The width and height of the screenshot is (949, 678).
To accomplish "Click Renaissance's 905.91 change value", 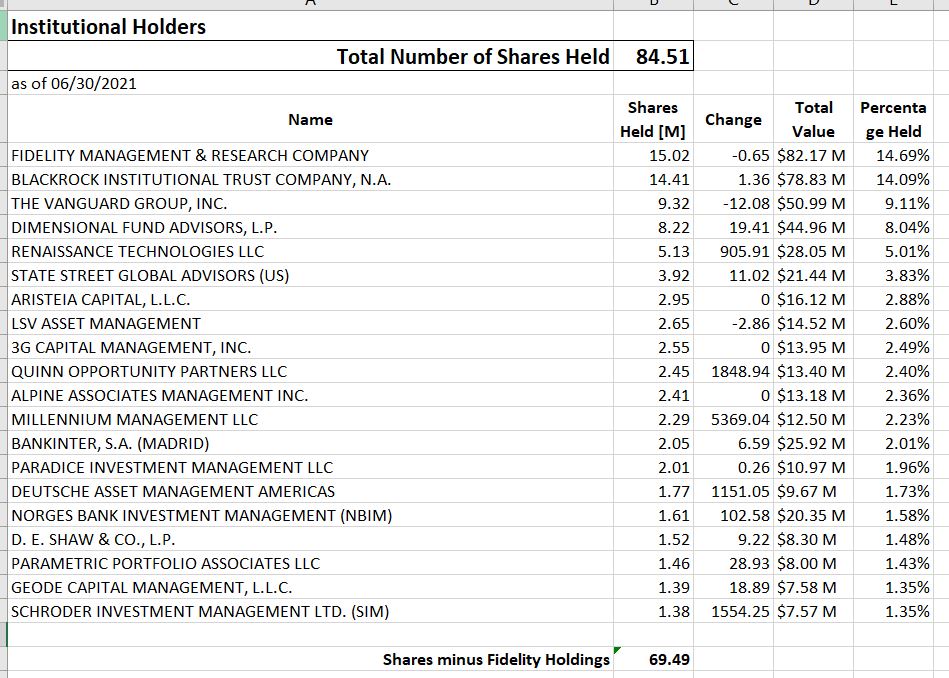I will (x=733, y=251).
